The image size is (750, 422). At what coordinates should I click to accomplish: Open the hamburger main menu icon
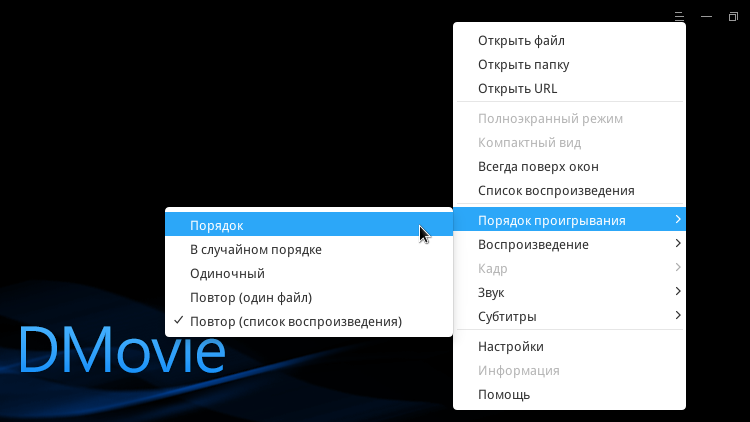[679, 17]
